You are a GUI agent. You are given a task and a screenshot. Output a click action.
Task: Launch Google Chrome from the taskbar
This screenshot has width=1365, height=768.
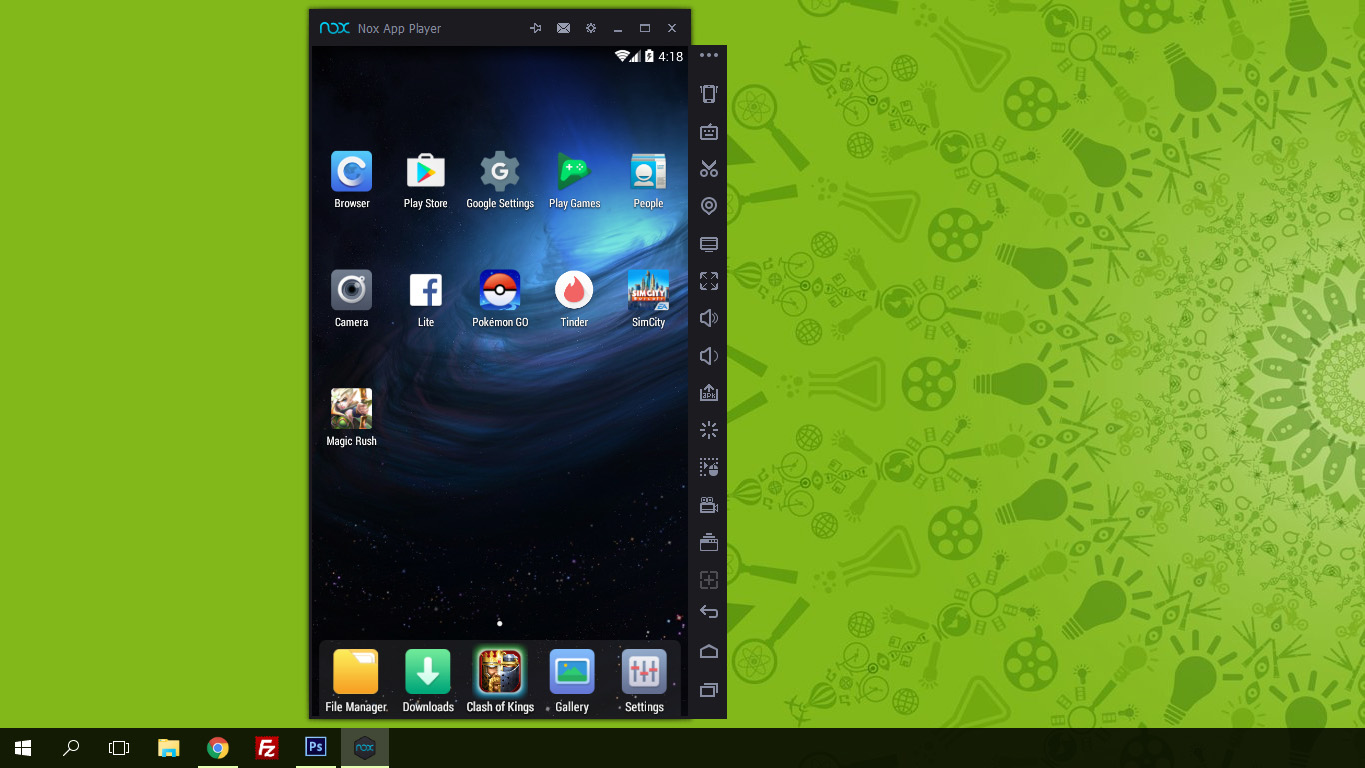click(218, 748)
